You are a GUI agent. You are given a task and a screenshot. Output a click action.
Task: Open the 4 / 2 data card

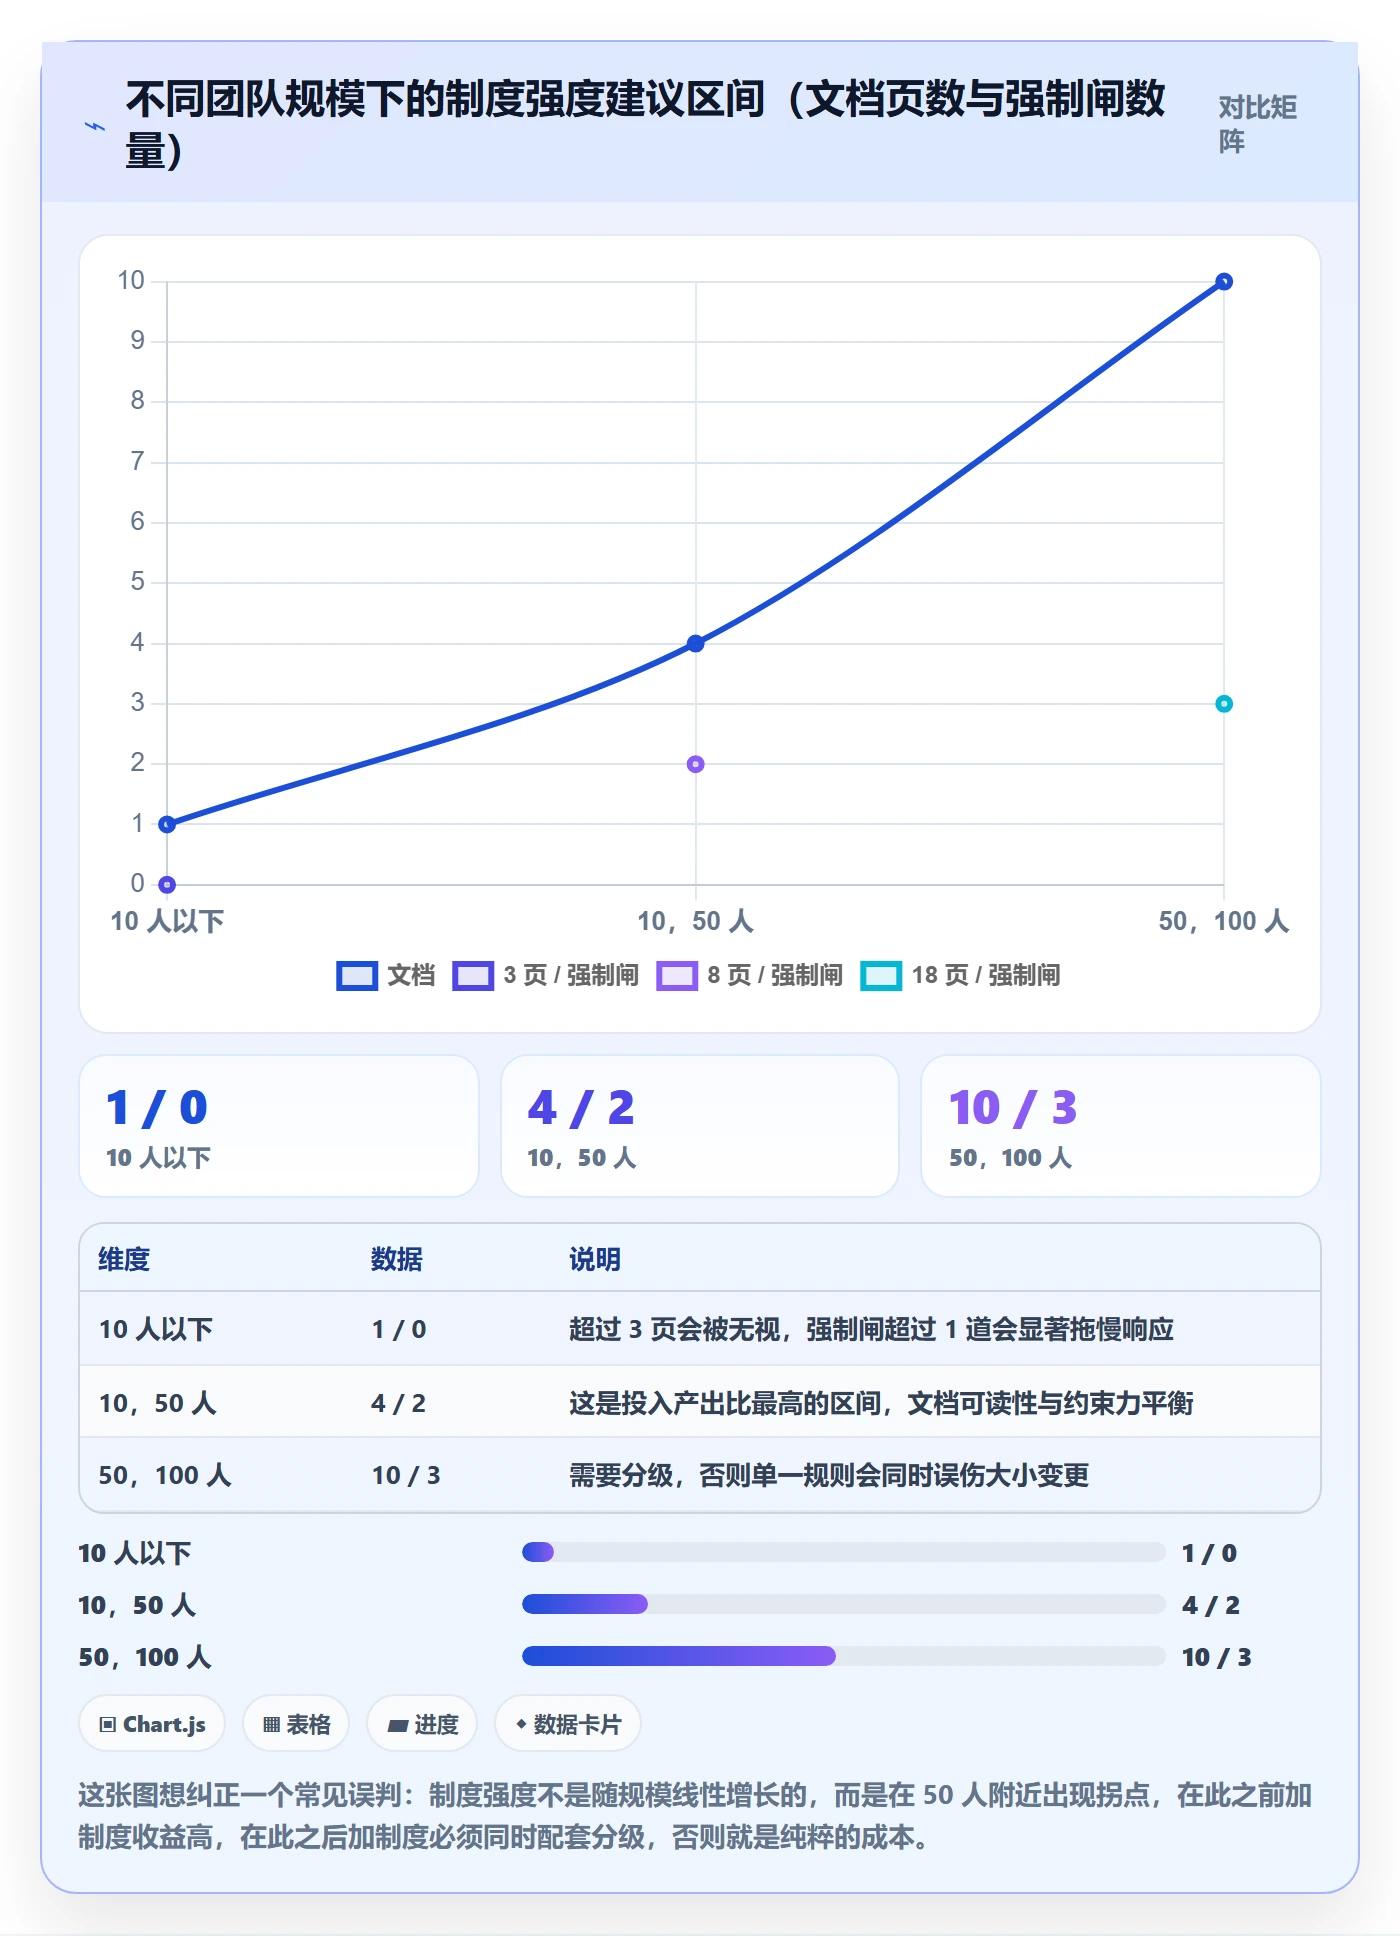point(700,1126)
